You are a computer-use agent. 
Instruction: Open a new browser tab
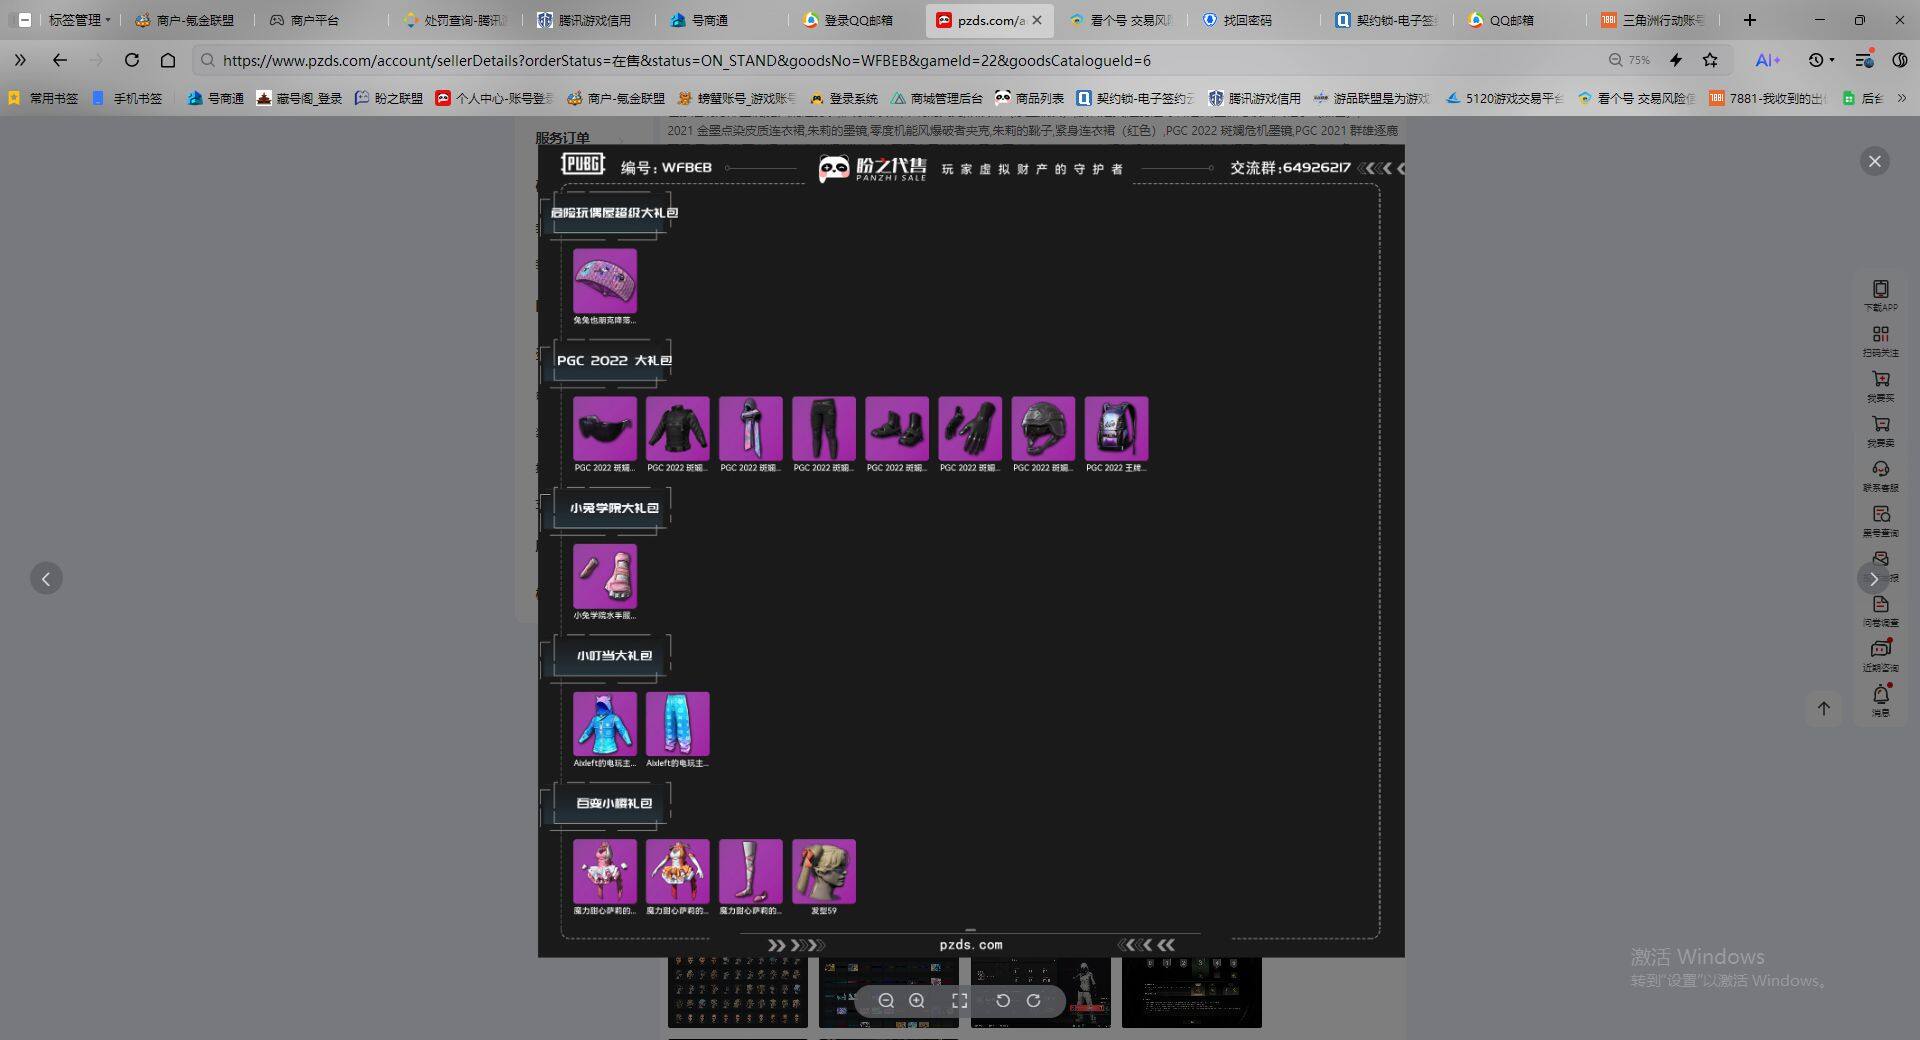coord(1750,20)
